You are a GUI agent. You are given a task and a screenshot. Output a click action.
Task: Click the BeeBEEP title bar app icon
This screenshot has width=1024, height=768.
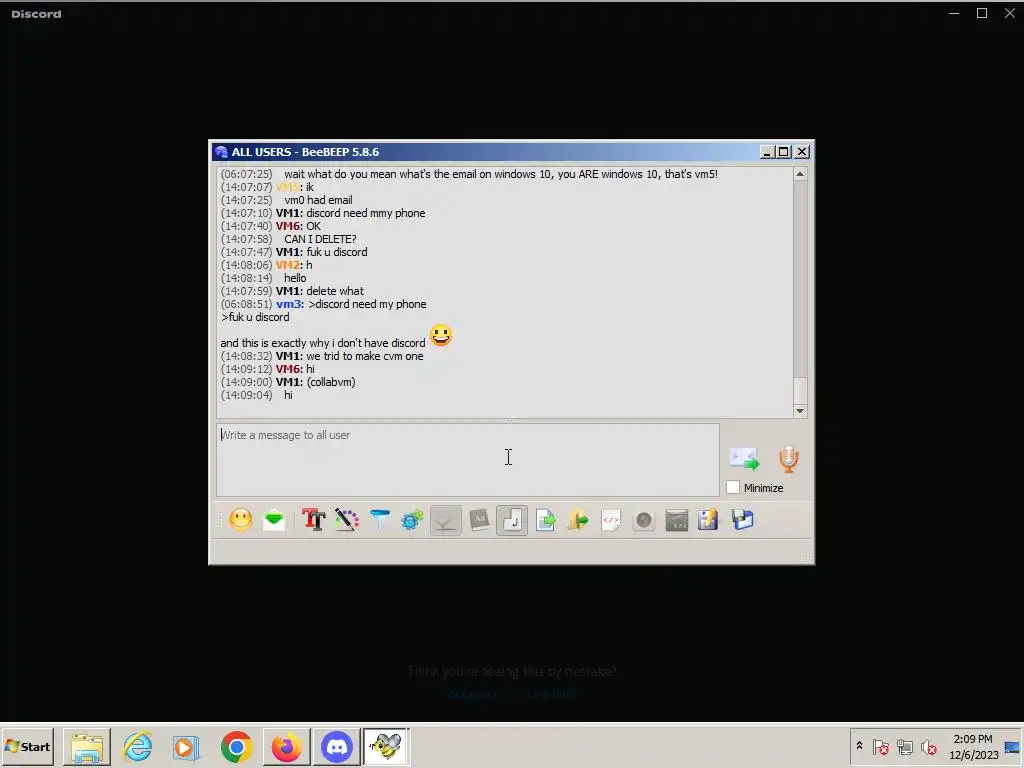(221, 152)
